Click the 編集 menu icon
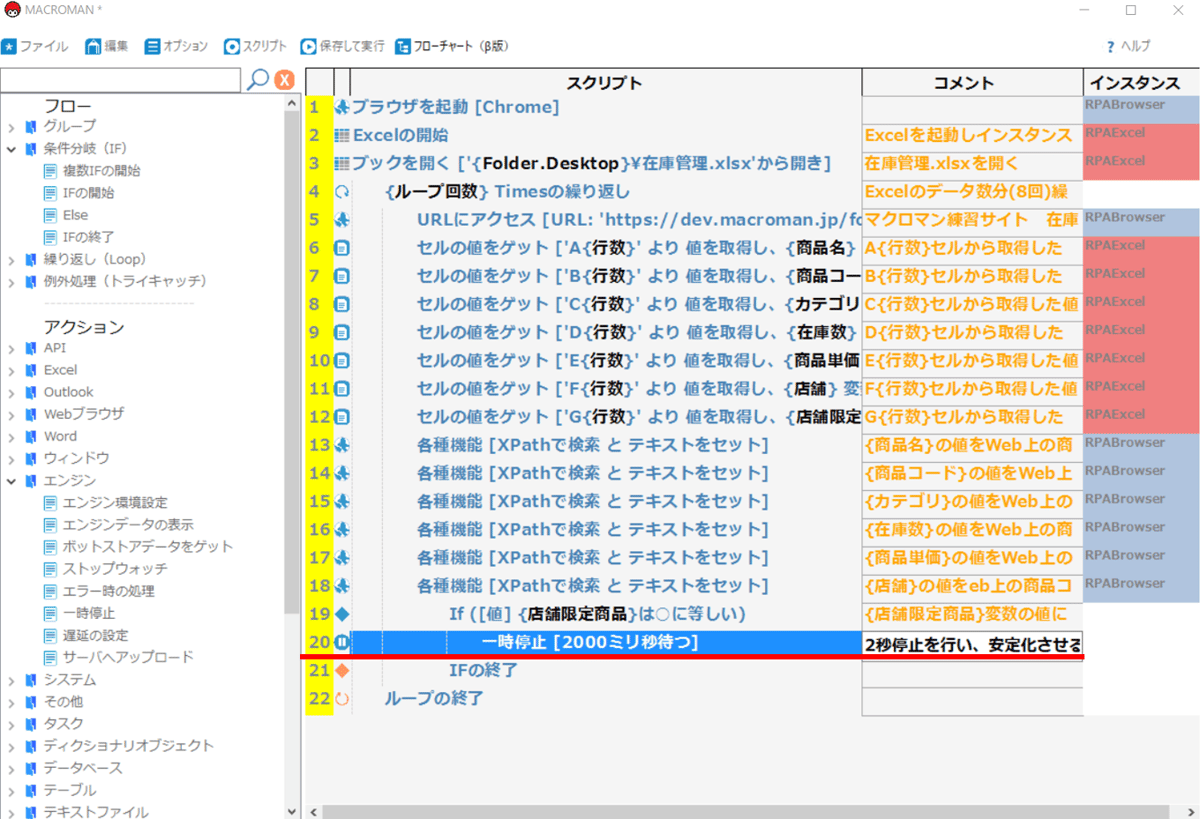The height and width of the screenshot is (819, 1200). coord(93,46)
